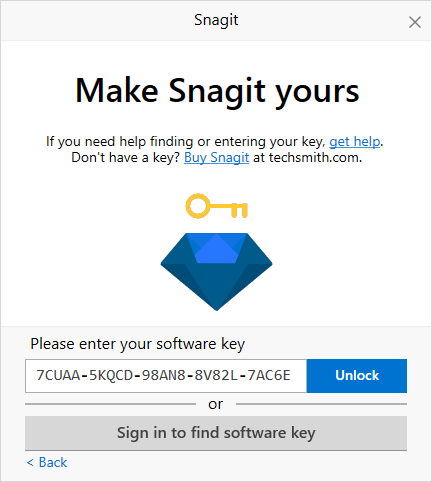Image resolution: width=432 pixels, height=482 pixels.
Task: Follow the Buy Snagit link
Action: pyautogui.click(x=216, y=158)
